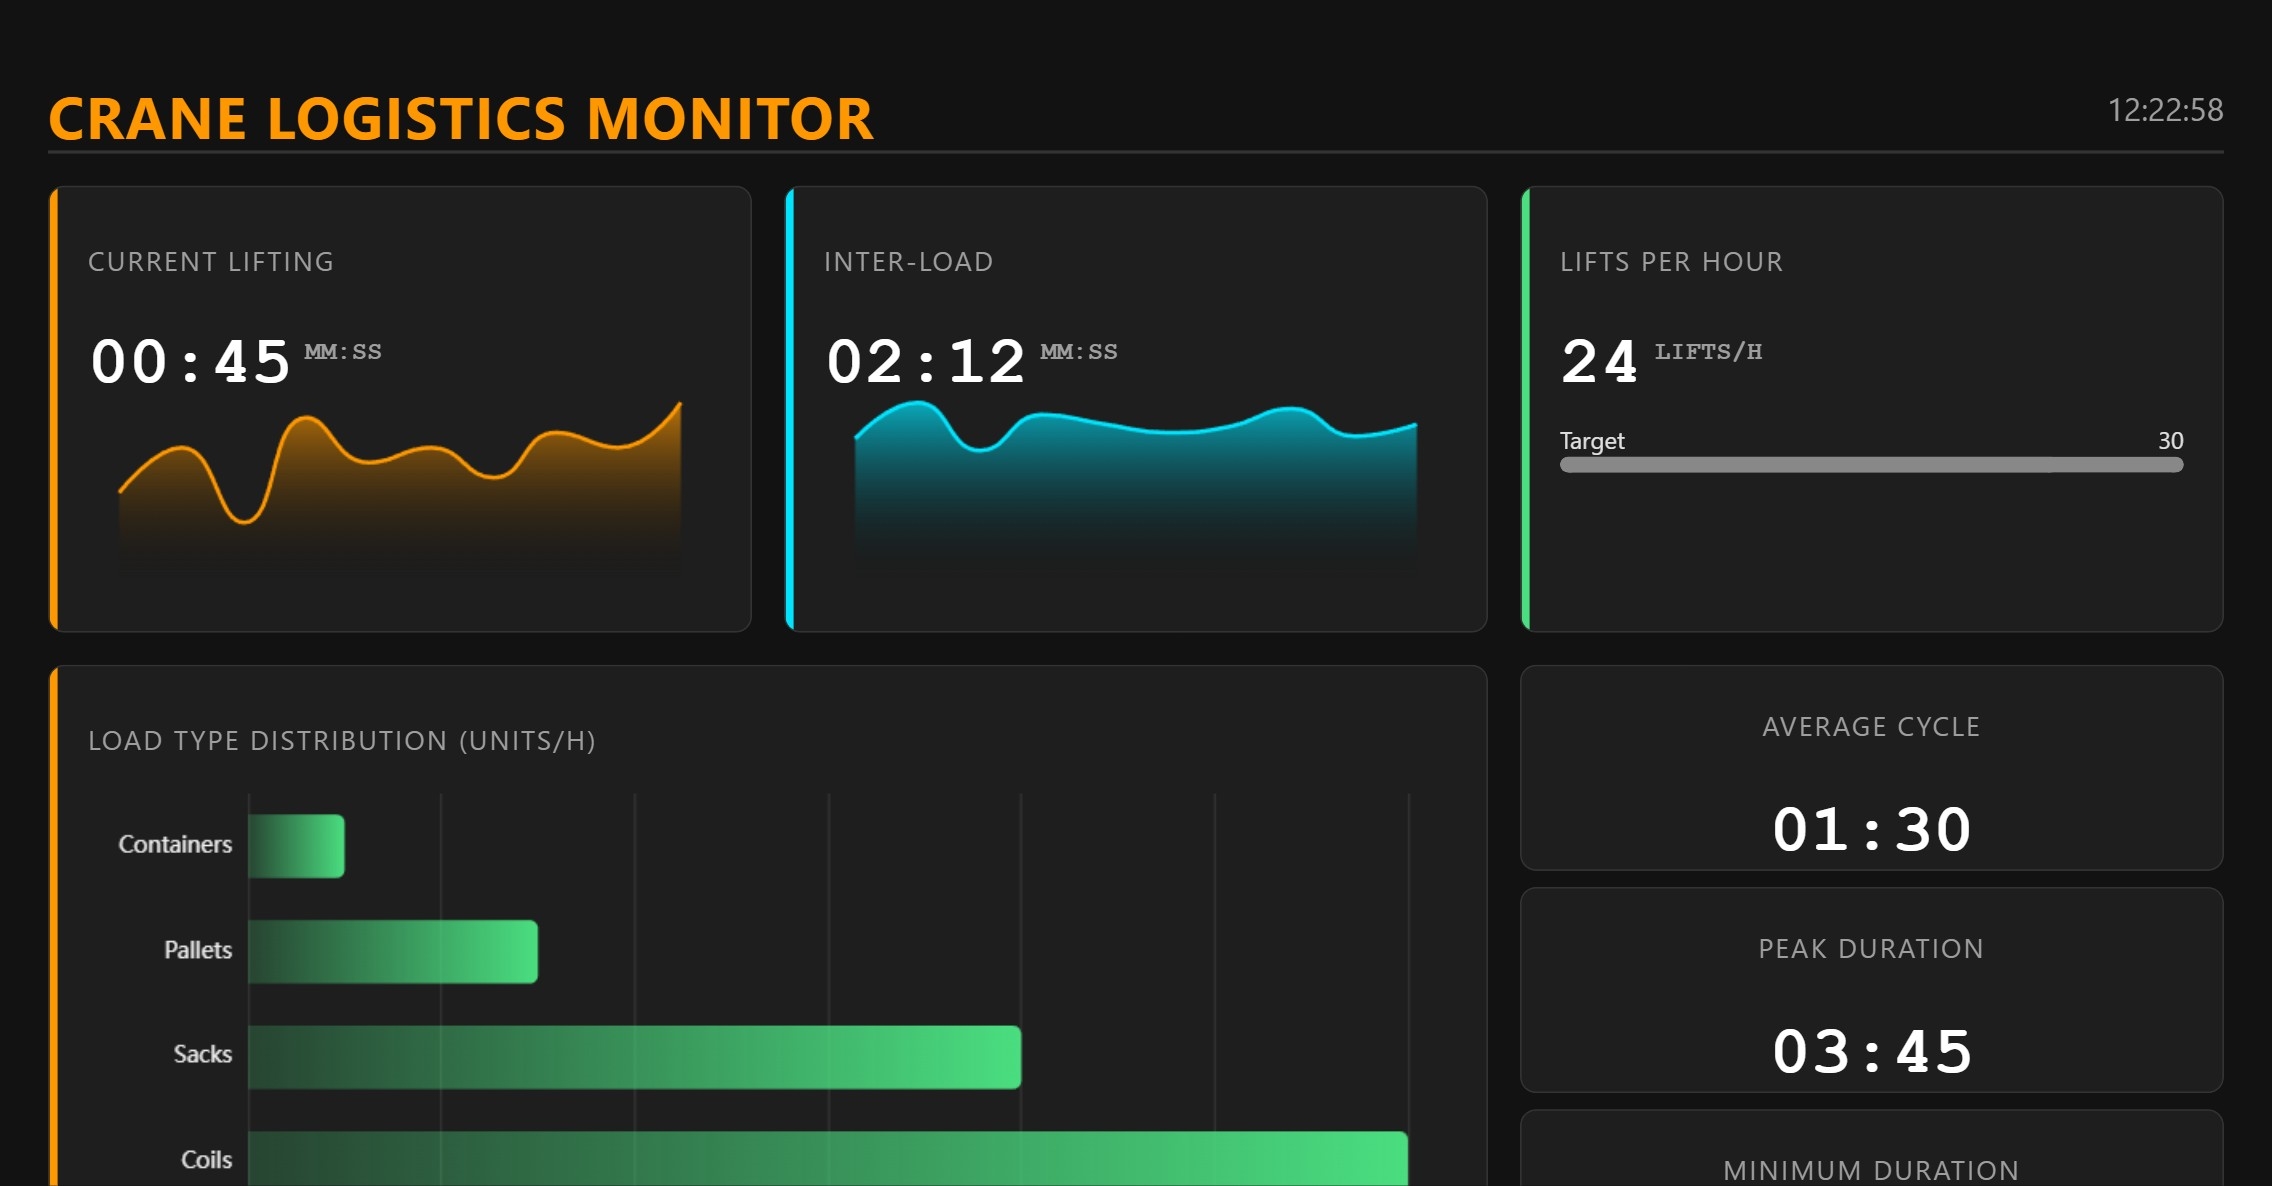Click the 00:45 current lifting timer
The width and height of the screenshot is (2272, 1186).
190,361
